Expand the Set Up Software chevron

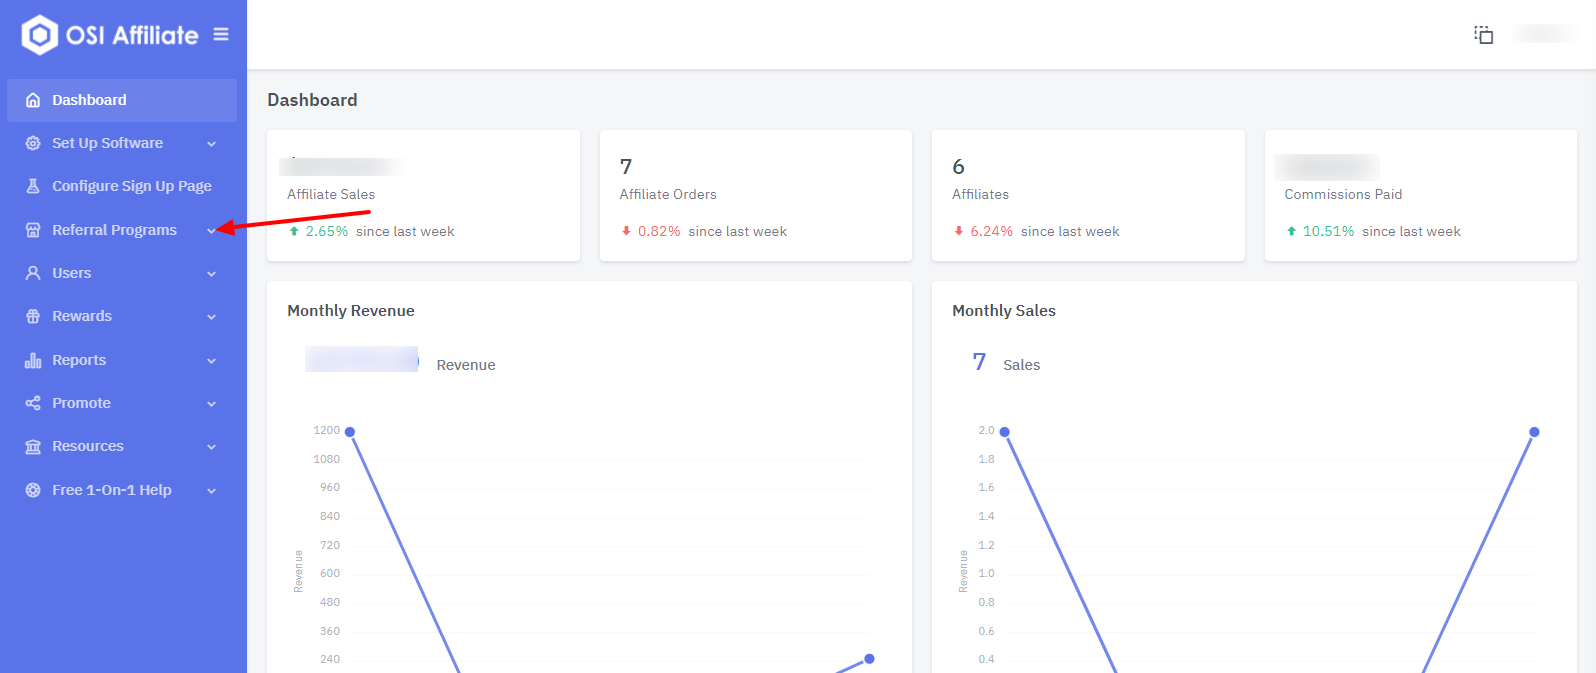coord(211,144)
